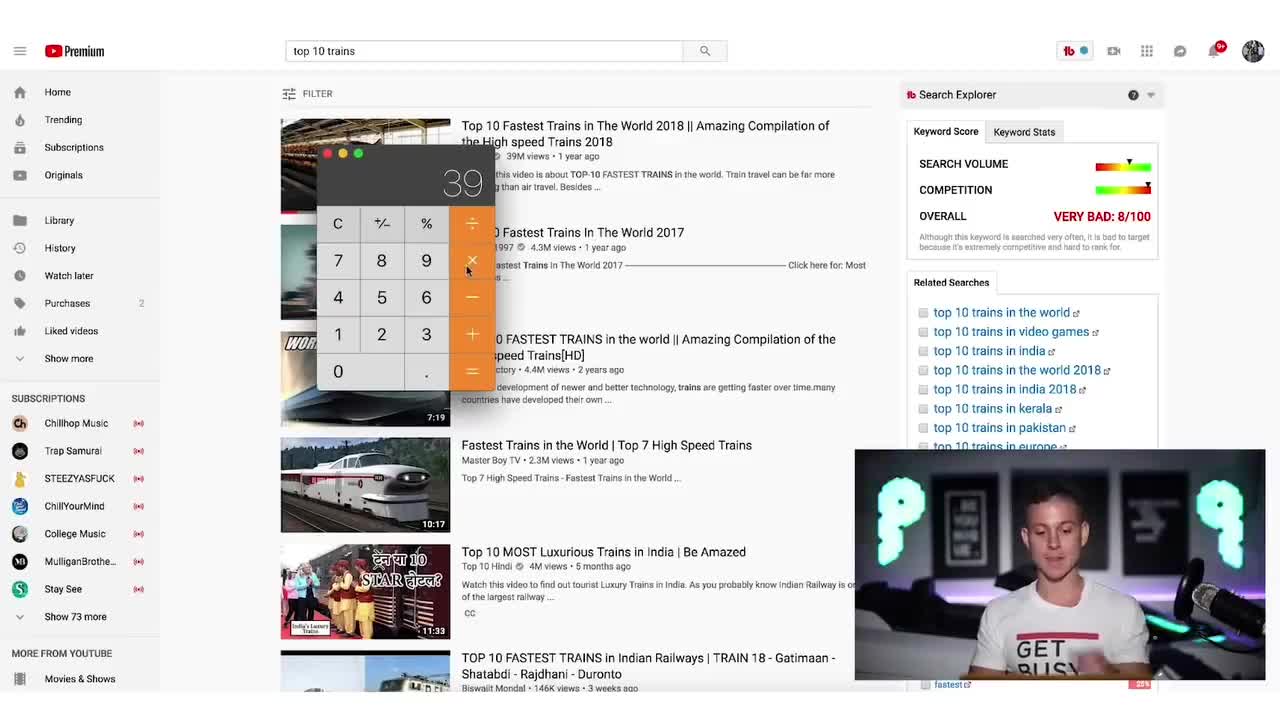This screenshot has height=720, width=1280.
Task: Click calculator equals key
Action: click(472, 372)
